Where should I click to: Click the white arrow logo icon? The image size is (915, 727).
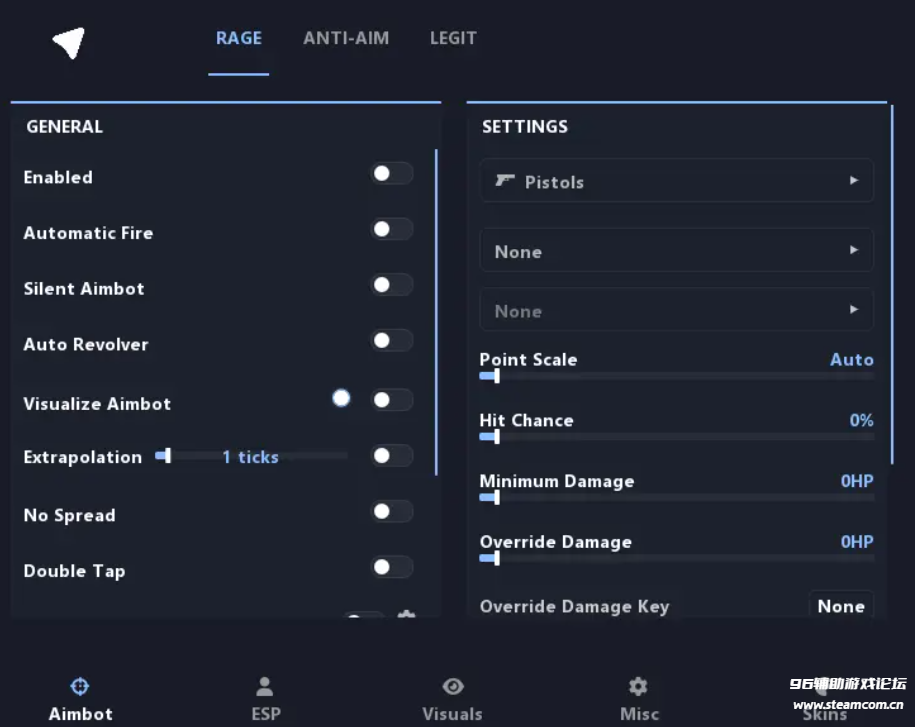pos(69,43)
